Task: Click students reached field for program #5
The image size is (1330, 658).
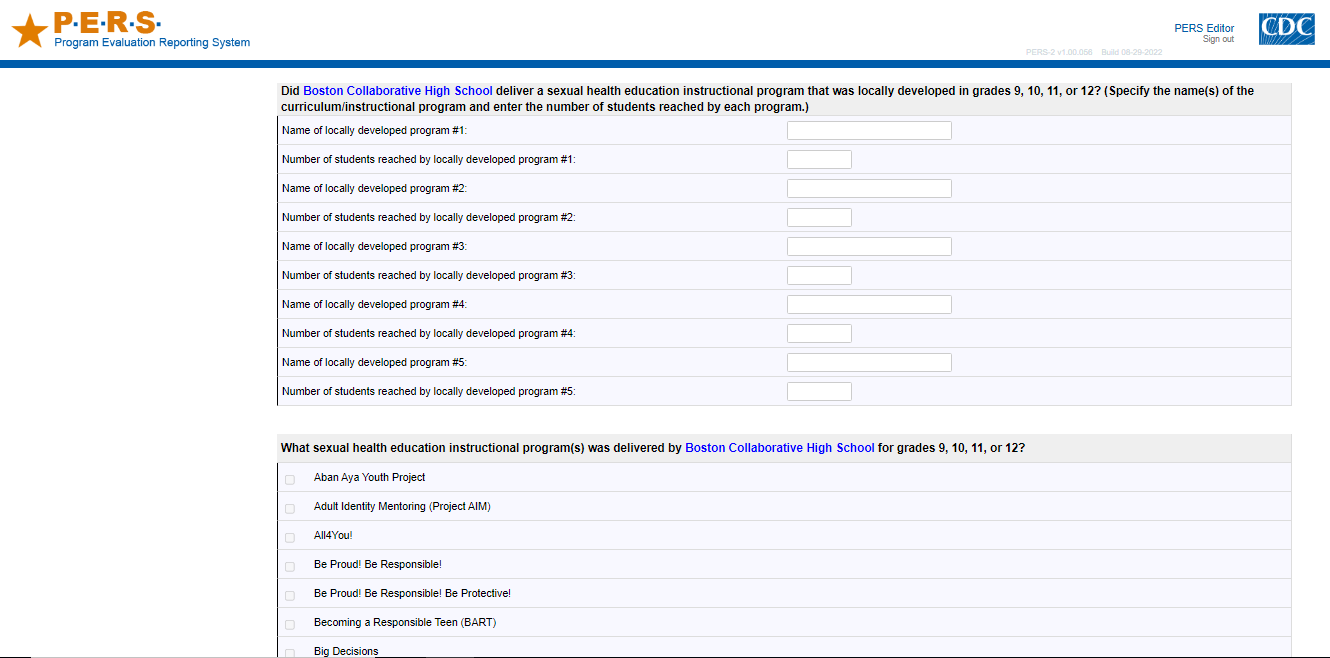Action: pos(819,392)
